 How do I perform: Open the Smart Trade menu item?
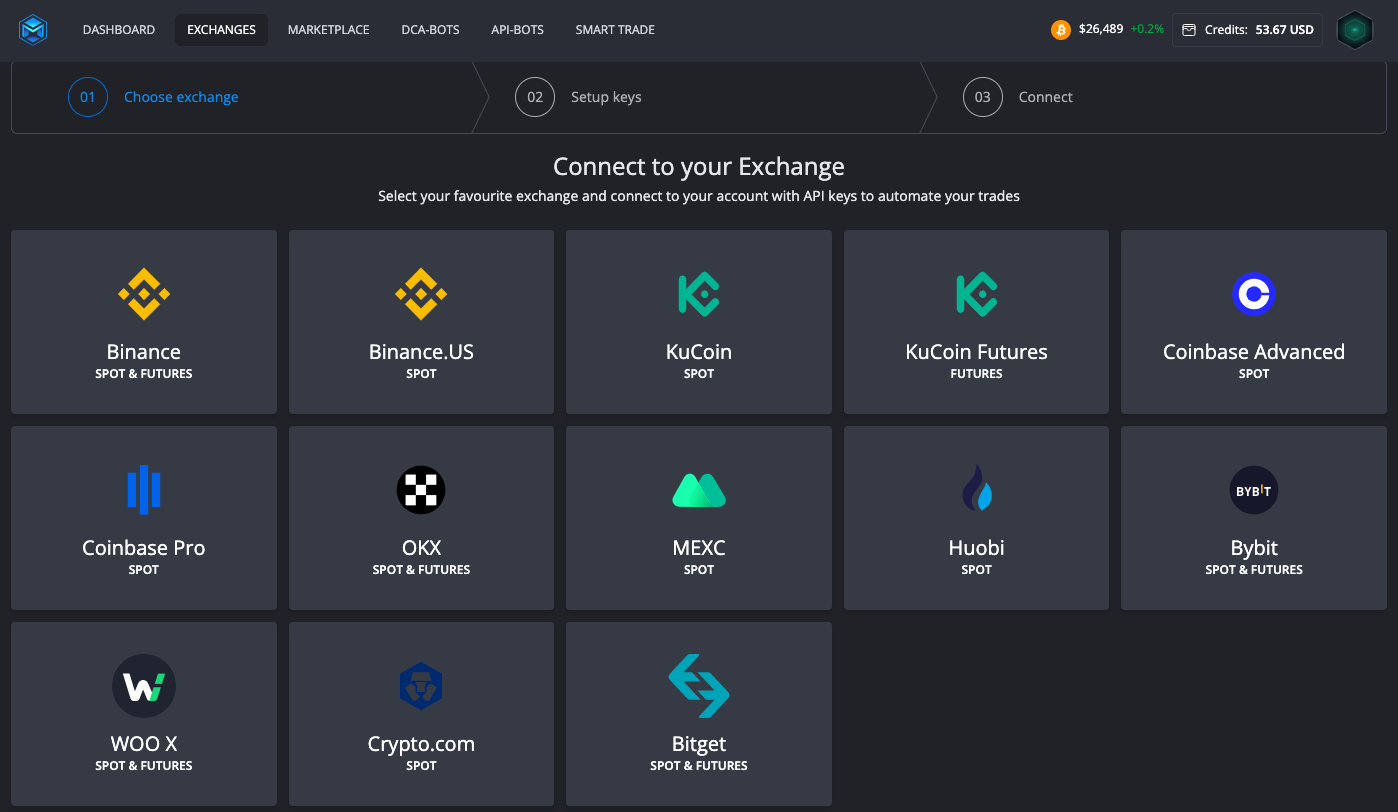615,30
